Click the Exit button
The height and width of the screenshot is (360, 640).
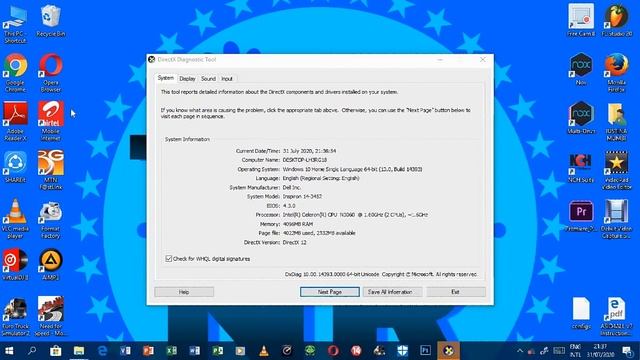point(456,292)
